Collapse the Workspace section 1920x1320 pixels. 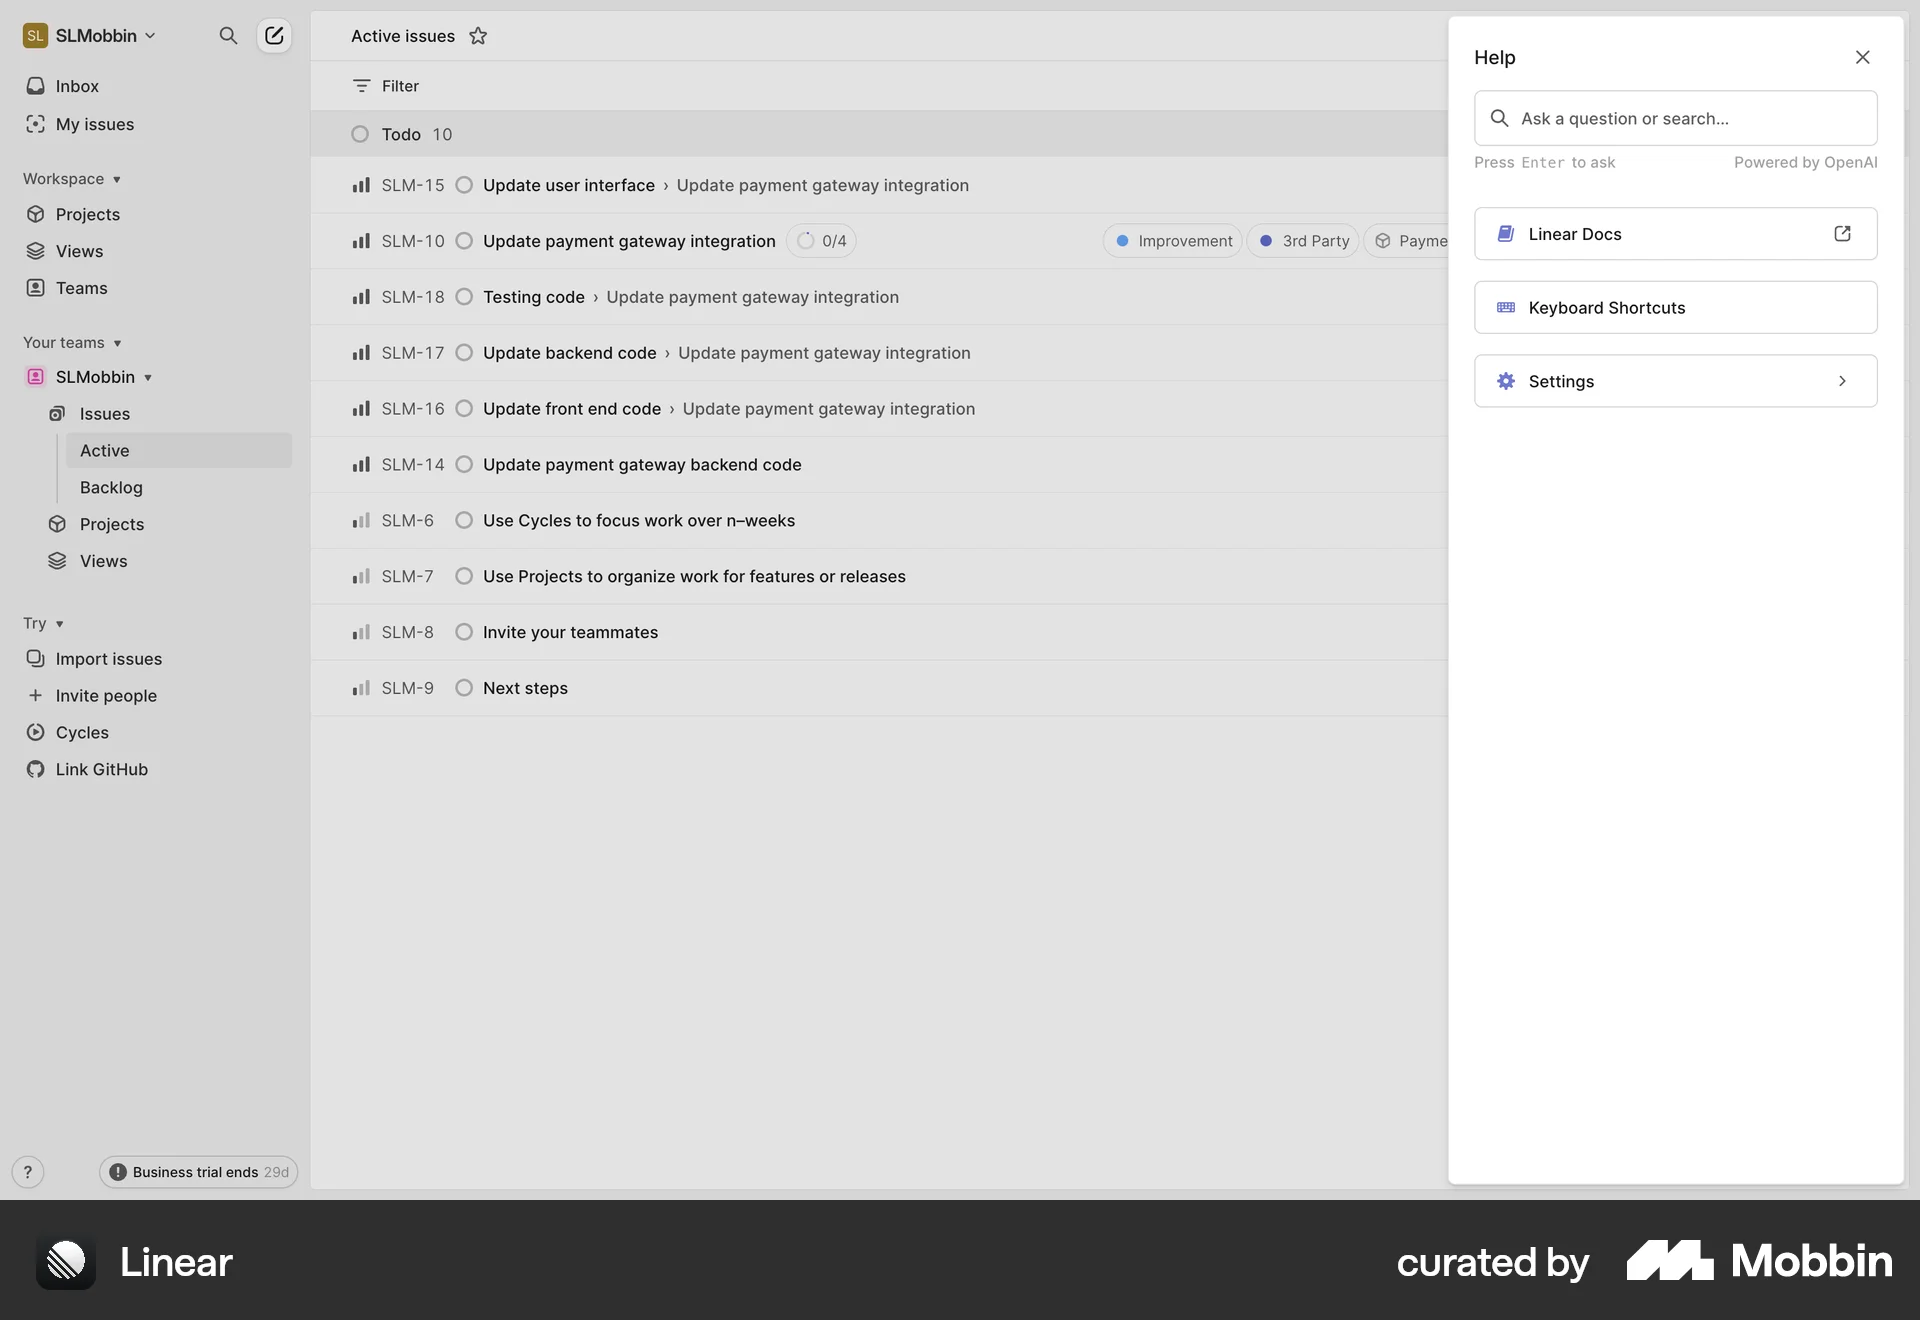tap(119, 179)
